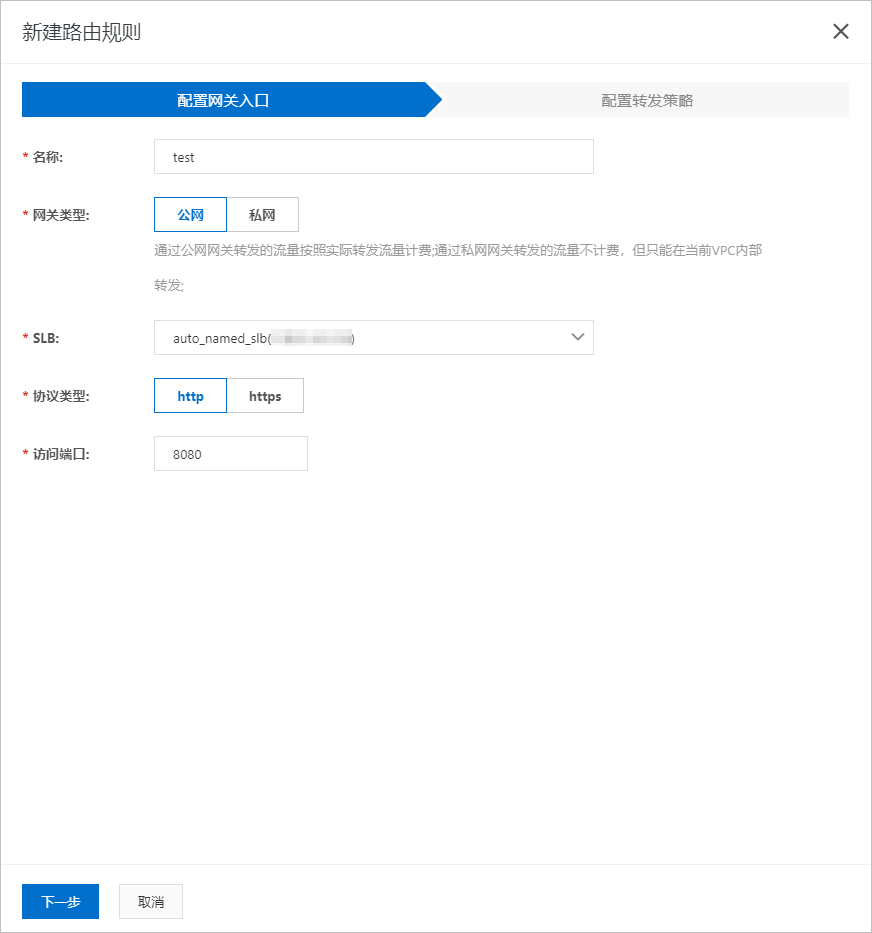Click the gateway billing hint text

458,268
